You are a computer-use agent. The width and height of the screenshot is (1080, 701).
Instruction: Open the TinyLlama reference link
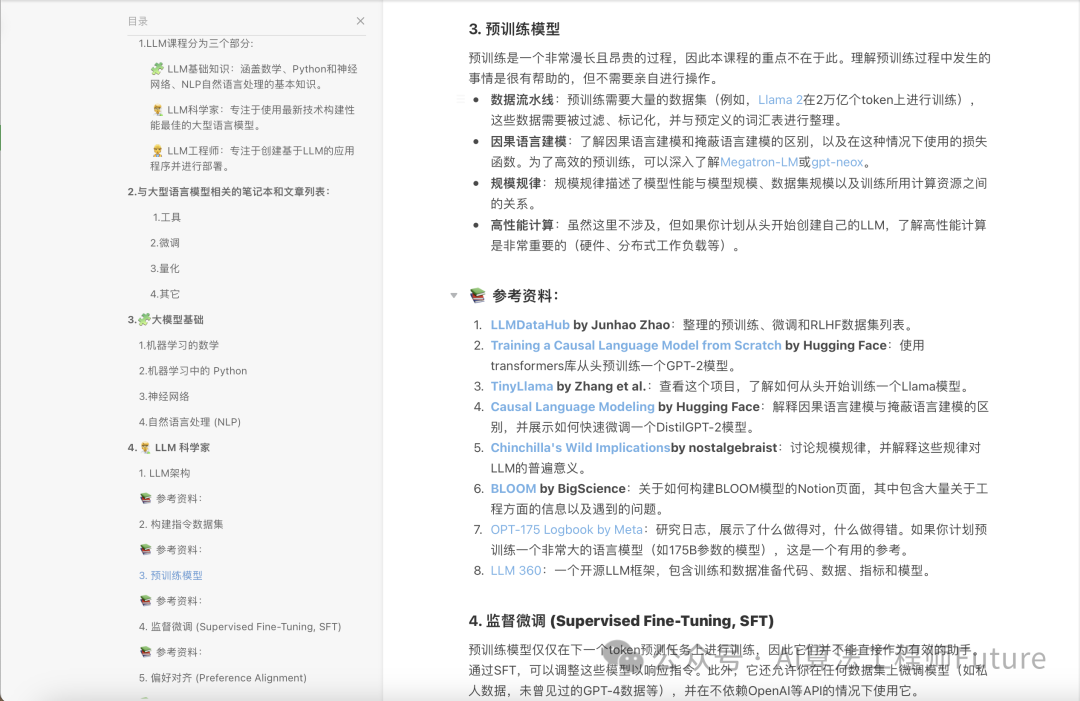coord(521,386)
